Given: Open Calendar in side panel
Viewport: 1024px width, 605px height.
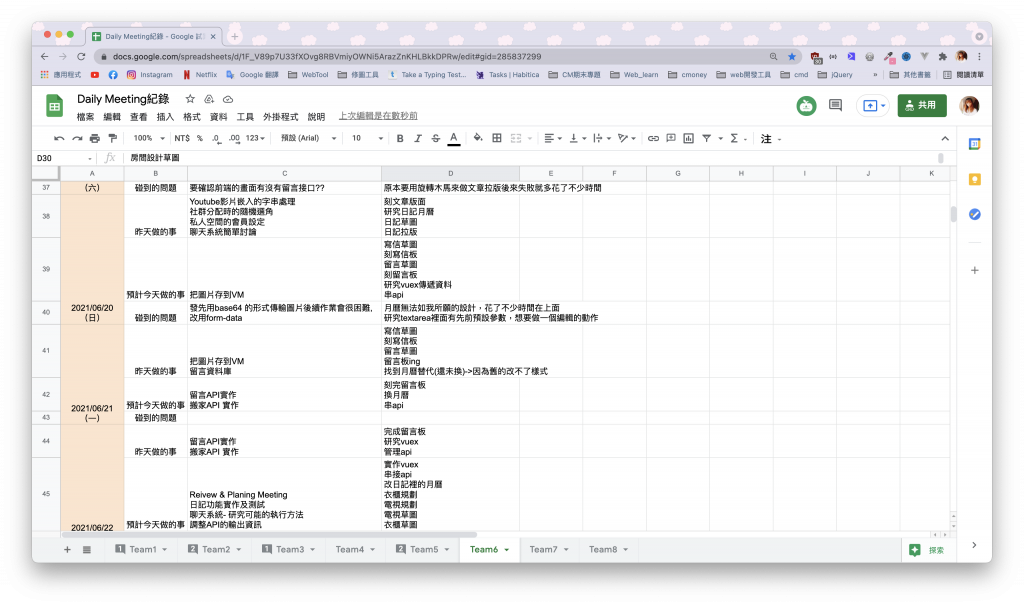Looking at the screenshot, I should pyautogui.click(x=974, y=144).
